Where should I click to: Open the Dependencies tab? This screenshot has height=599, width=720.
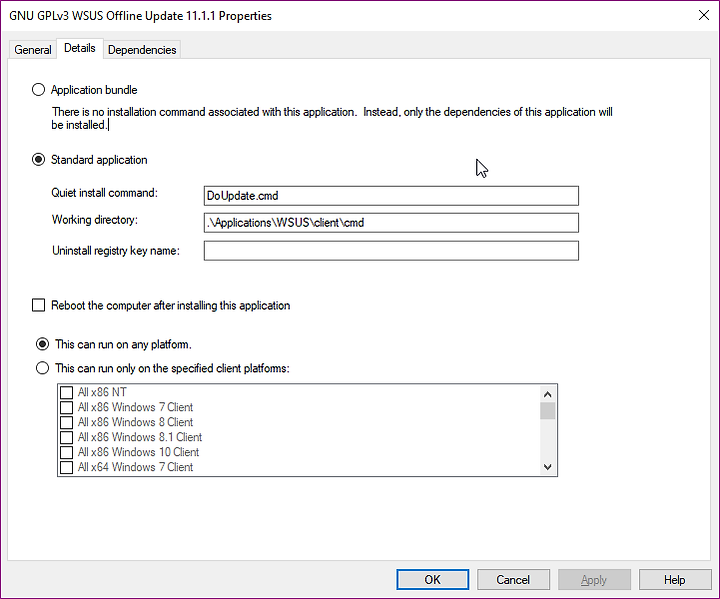[142, 50]
